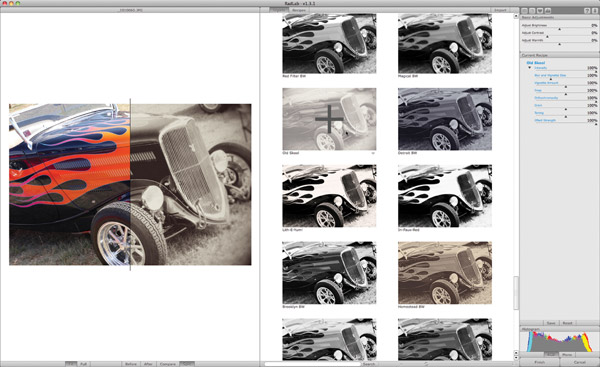Click the large plus icon on Old Skool thumbnail
The image size is (600, 367).
coord(329,119)
